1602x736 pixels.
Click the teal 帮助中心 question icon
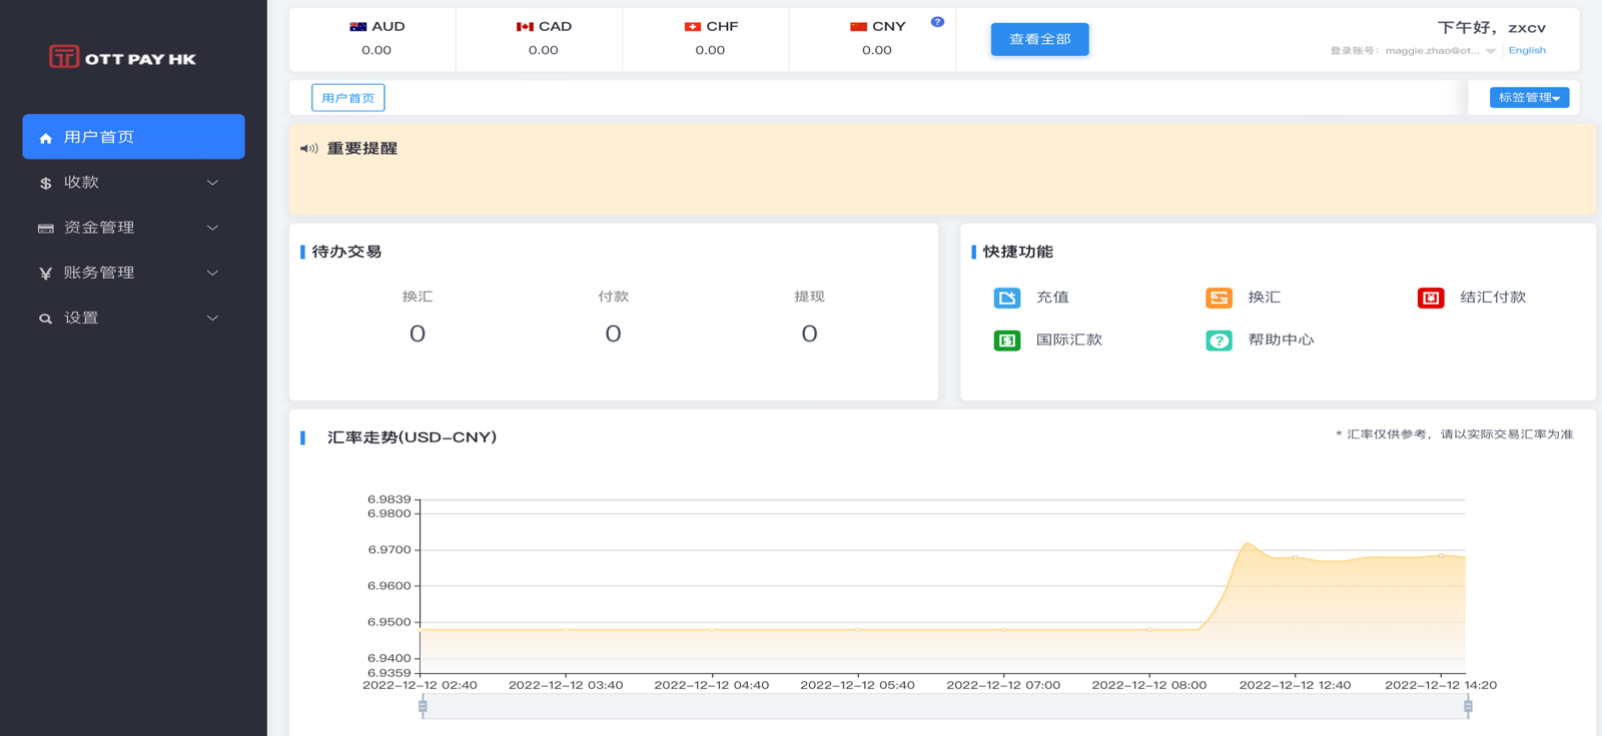point(1219,341)
